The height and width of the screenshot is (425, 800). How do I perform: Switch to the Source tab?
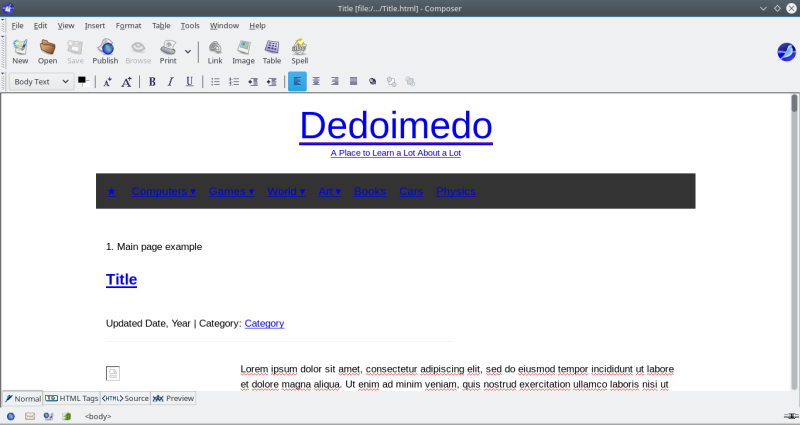pos(125,398)
